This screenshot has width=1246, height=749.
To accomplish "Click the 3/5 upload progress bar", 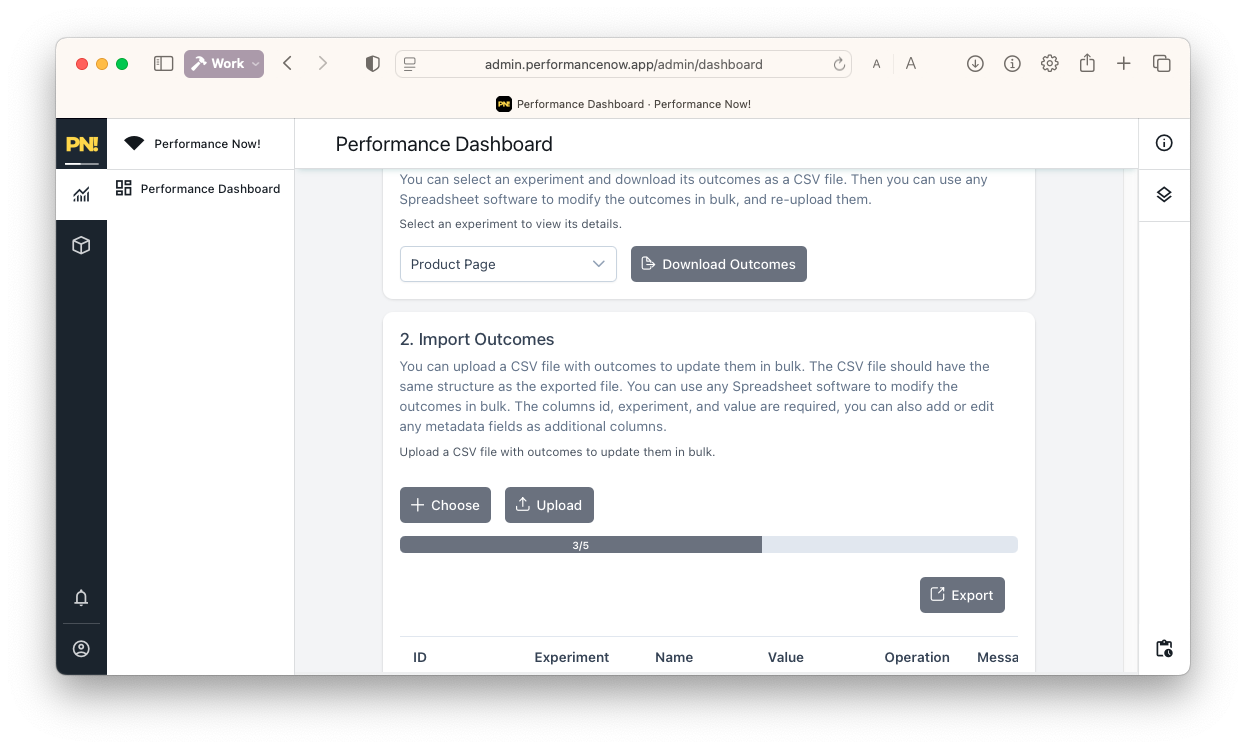I will pyautogui.click(x=708, y=545).
